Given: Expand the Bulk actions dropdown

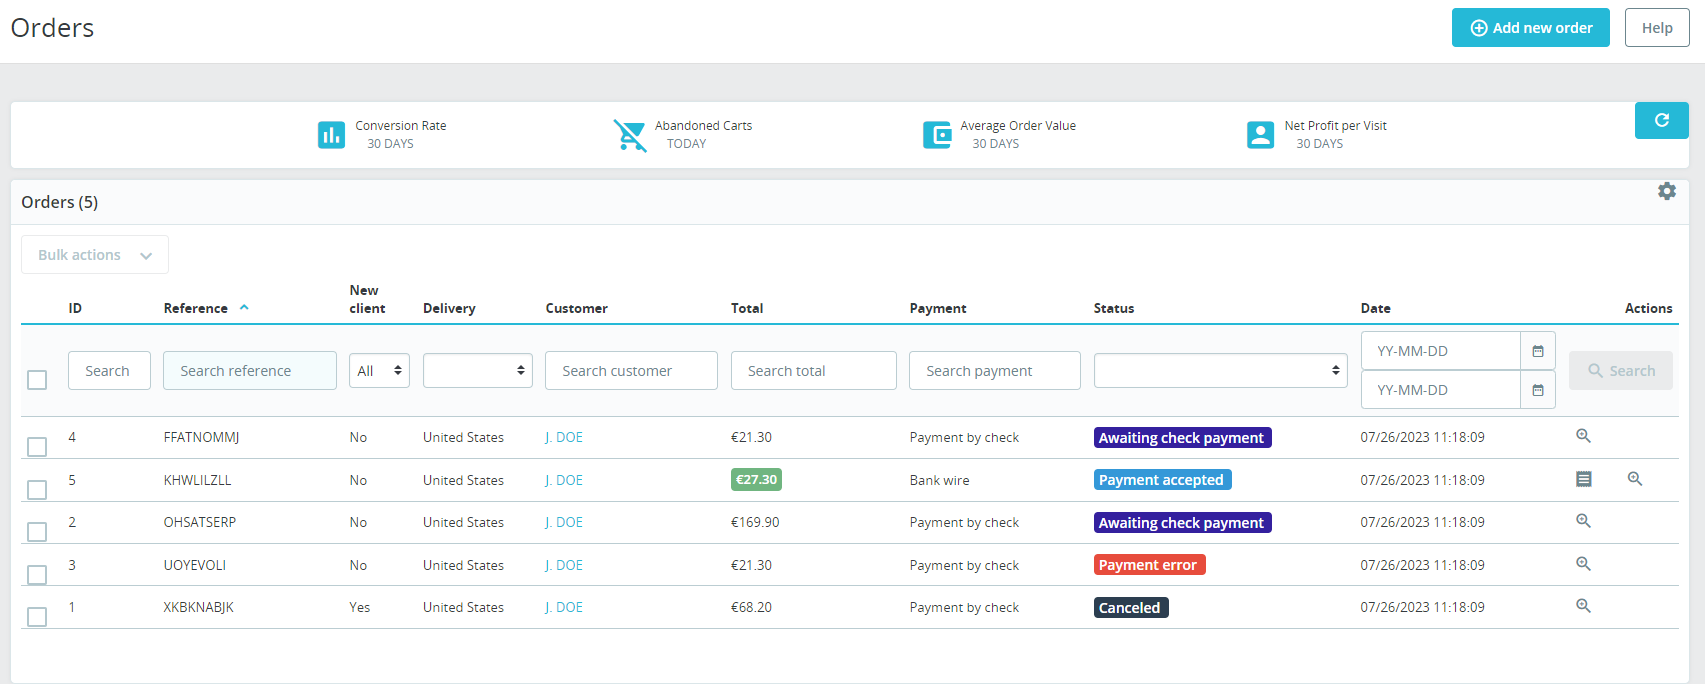Looking at the screenshot, I should (x=95, y=255).
